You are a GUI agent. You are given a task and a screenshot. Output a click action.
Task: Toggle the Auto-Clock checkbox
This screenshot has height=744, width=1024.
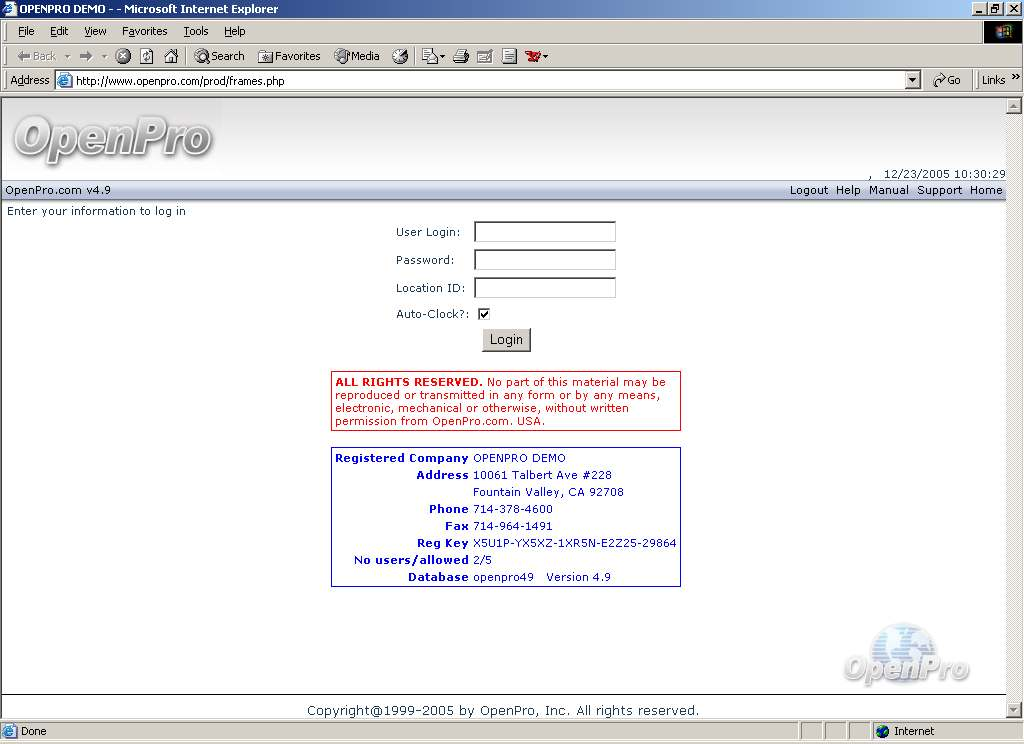coord(484,314)
